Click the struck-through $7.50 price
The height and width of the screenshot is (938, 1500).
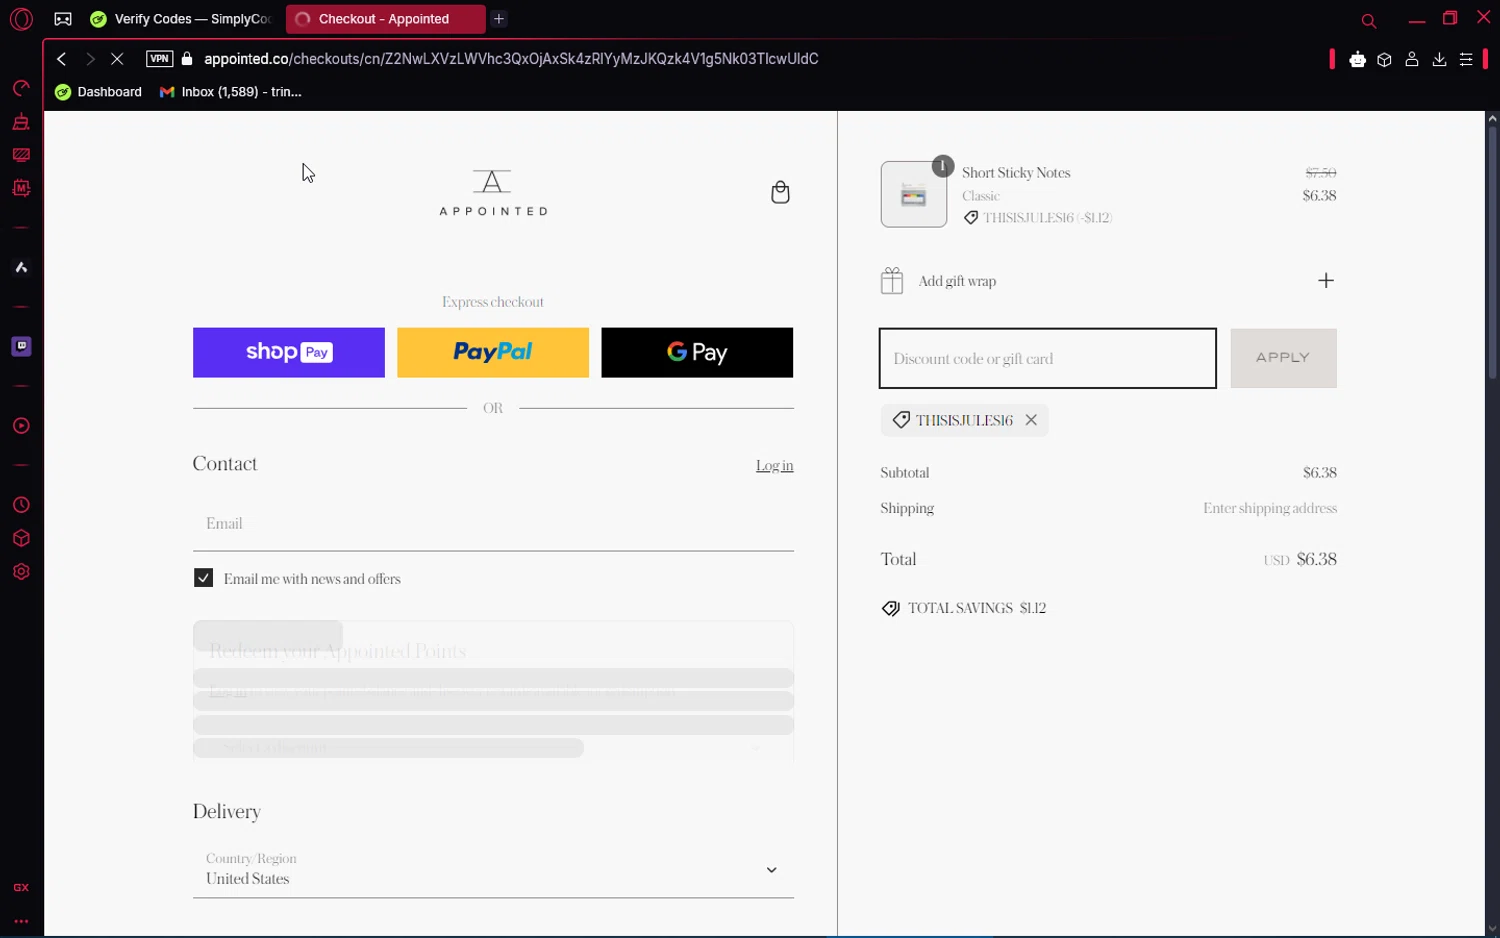click(1321, 173)
